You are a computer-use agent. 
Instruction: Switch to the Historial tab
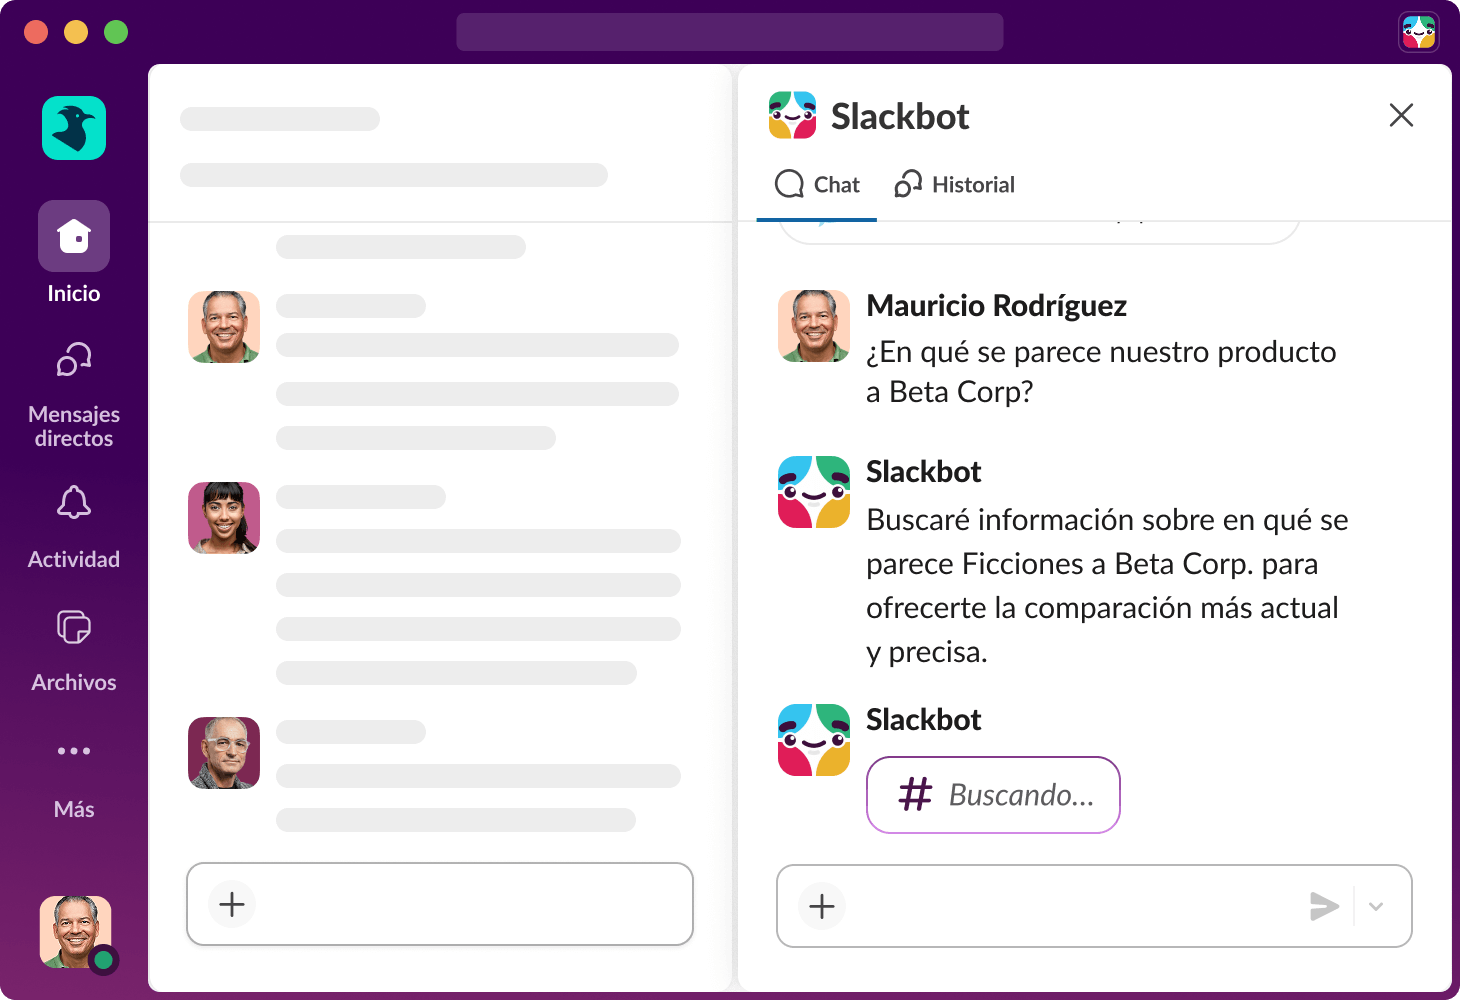click(x=953, y=184)
